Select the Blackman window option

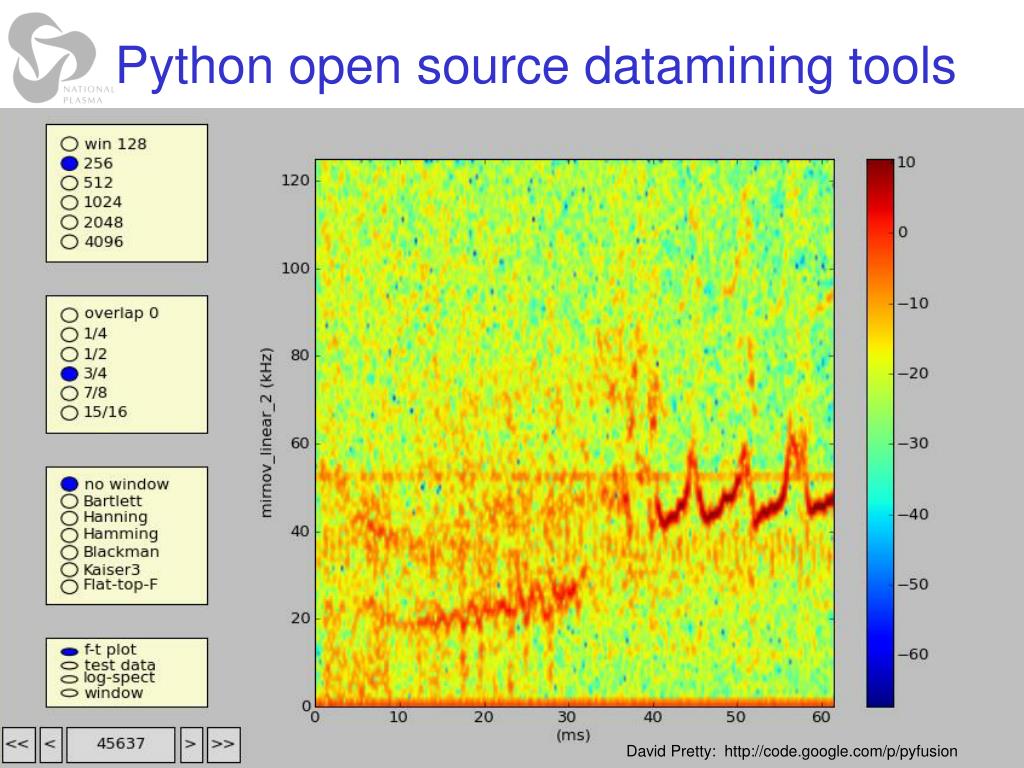tap(69, 552)
